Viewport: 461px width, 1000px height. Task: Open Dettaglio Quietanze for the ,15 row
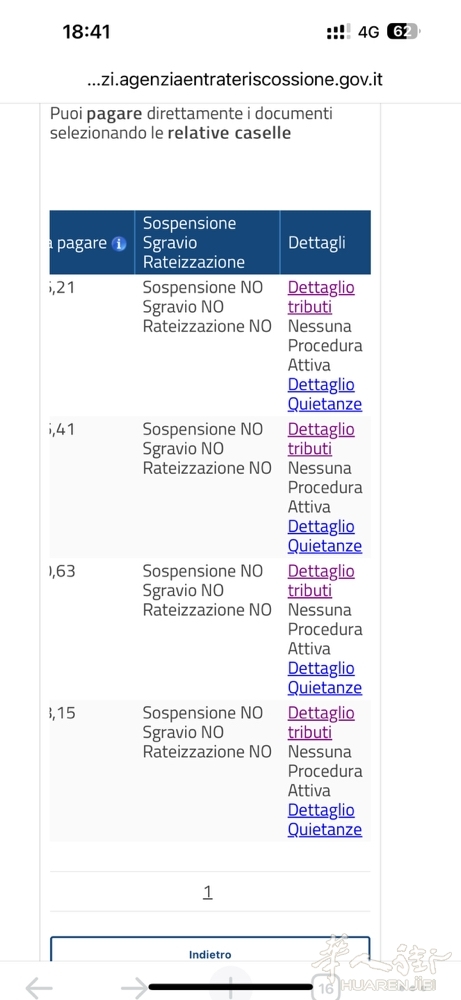[x=325, y=819]
